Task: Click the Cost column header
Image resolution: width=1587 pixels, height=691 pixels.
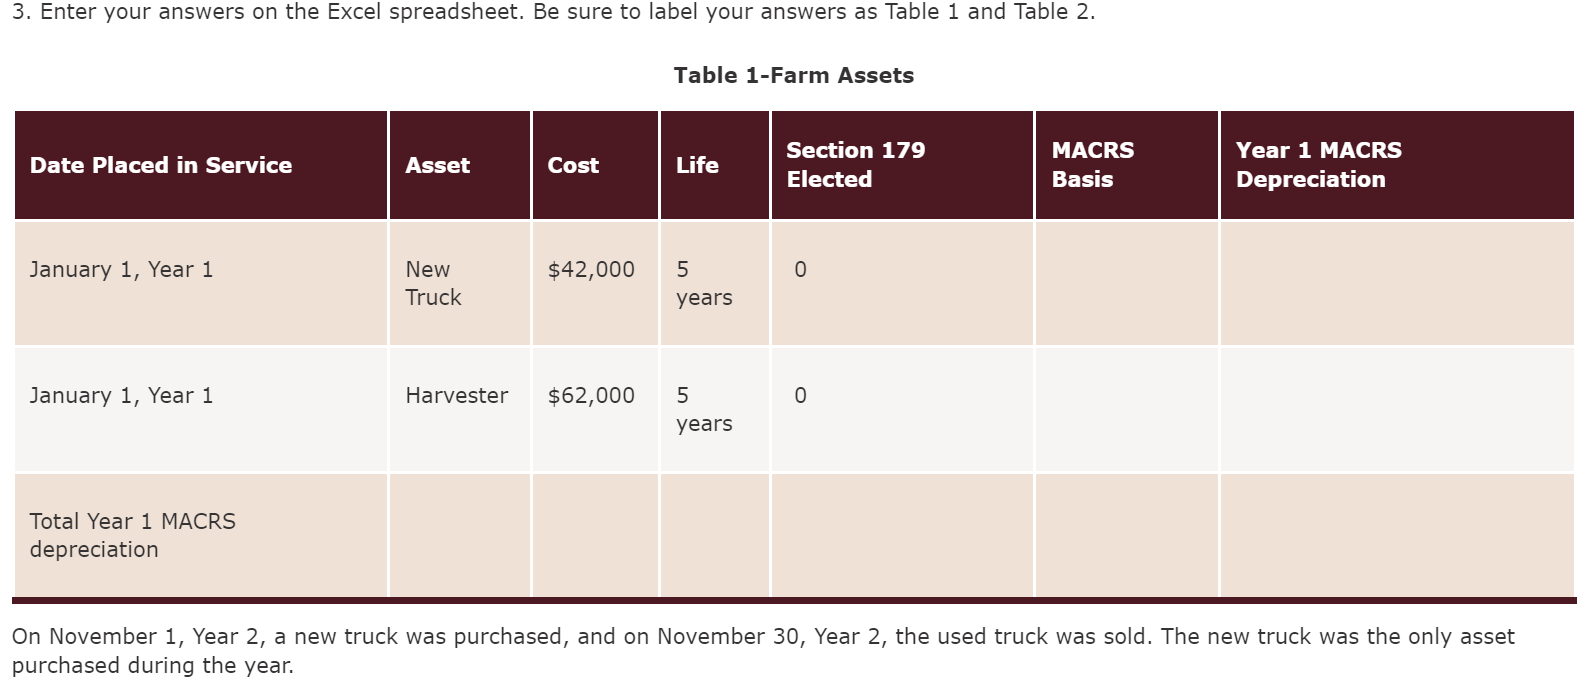Action: (x=595, y=165)
